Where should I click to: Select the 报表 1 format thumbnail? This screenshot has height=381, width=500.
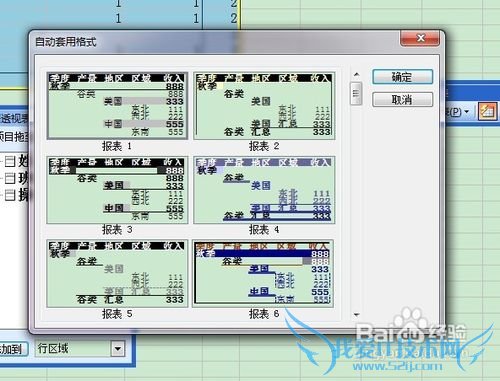click(x=117, y=106)
